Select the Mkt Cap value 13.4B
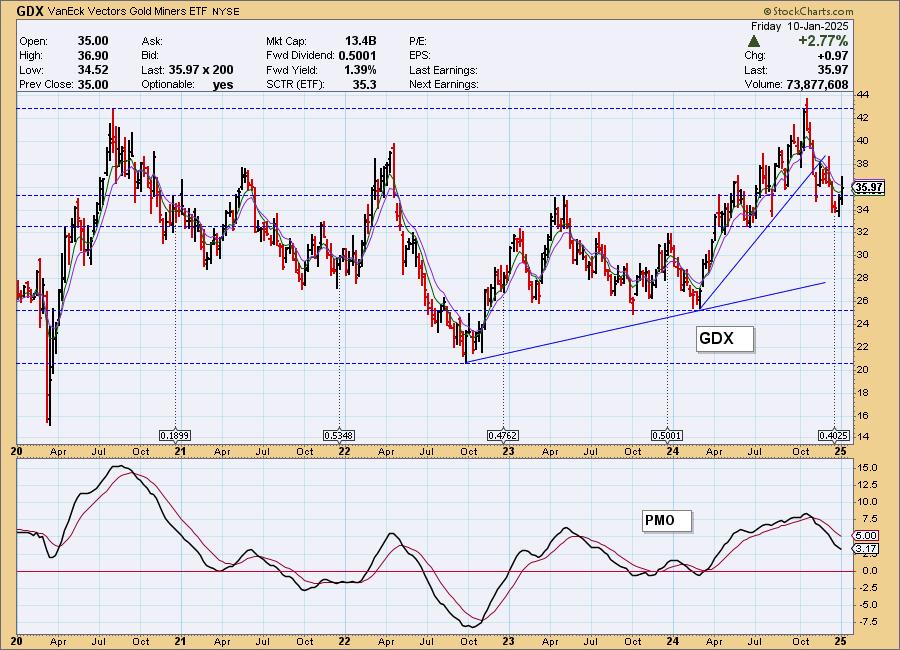The height and width of the screenshot is (650, 900). (x=360, y=41)
